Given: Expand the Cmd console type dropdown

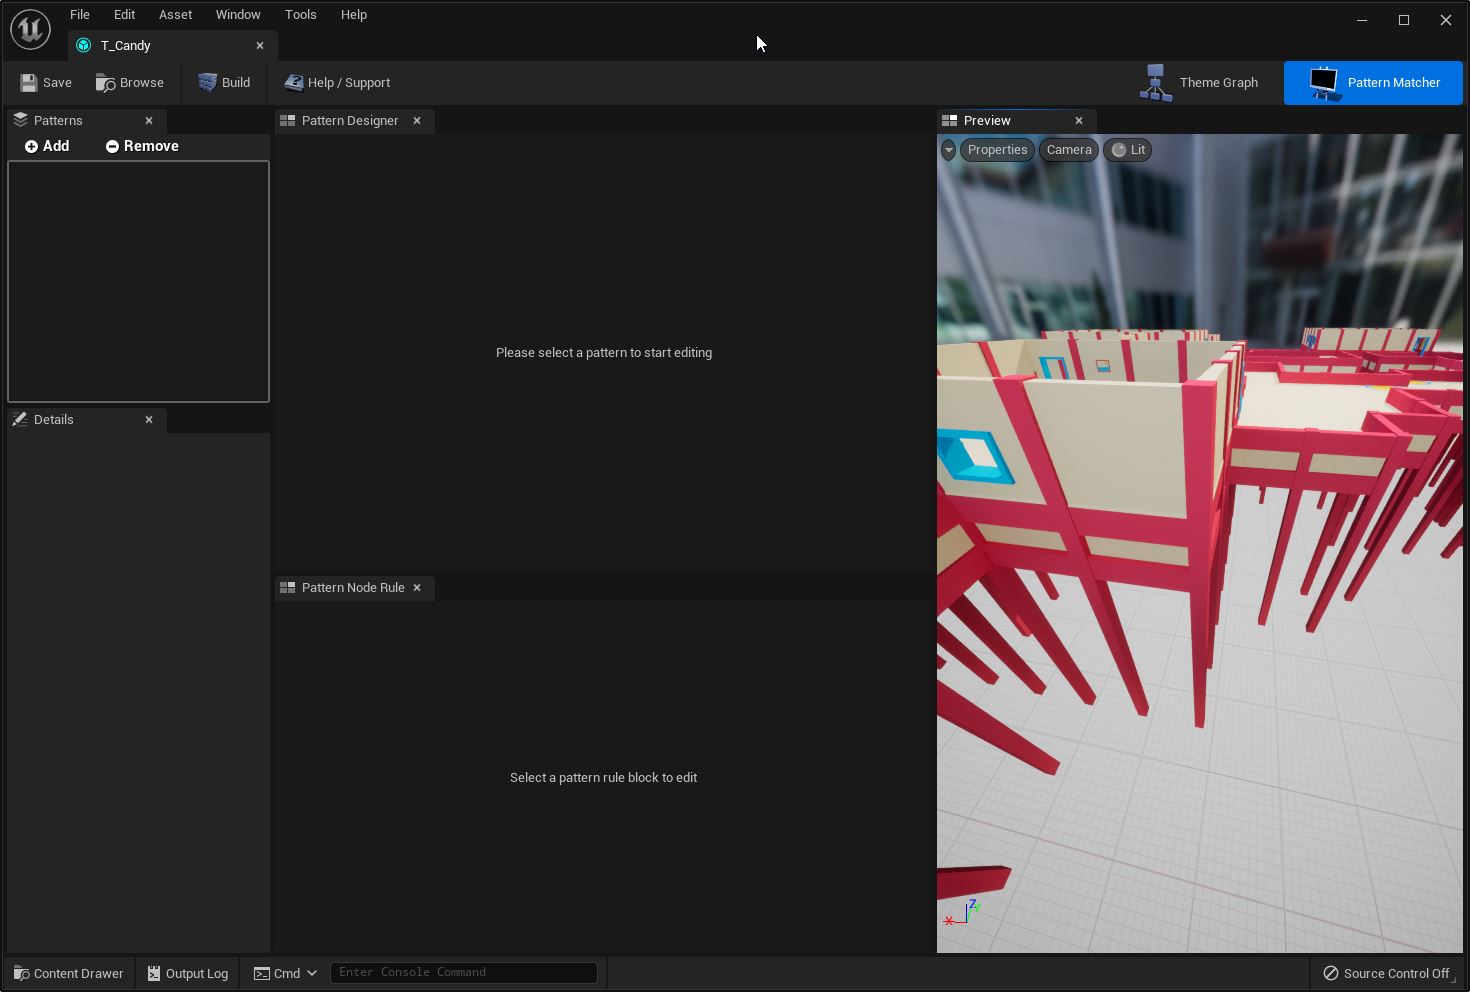Looking at the screenshot, I should (285, 973).
